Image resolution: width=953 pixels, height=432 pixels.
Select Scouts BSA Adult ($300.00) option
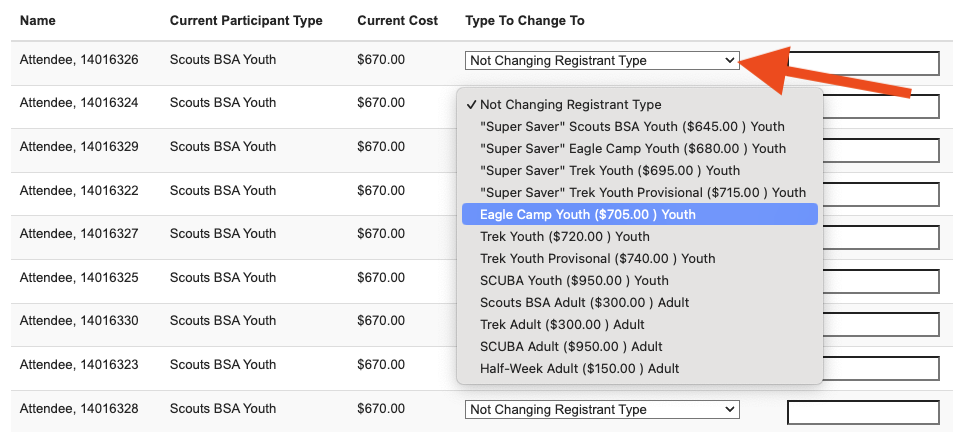pyautogui.click(x=584, y=303)
